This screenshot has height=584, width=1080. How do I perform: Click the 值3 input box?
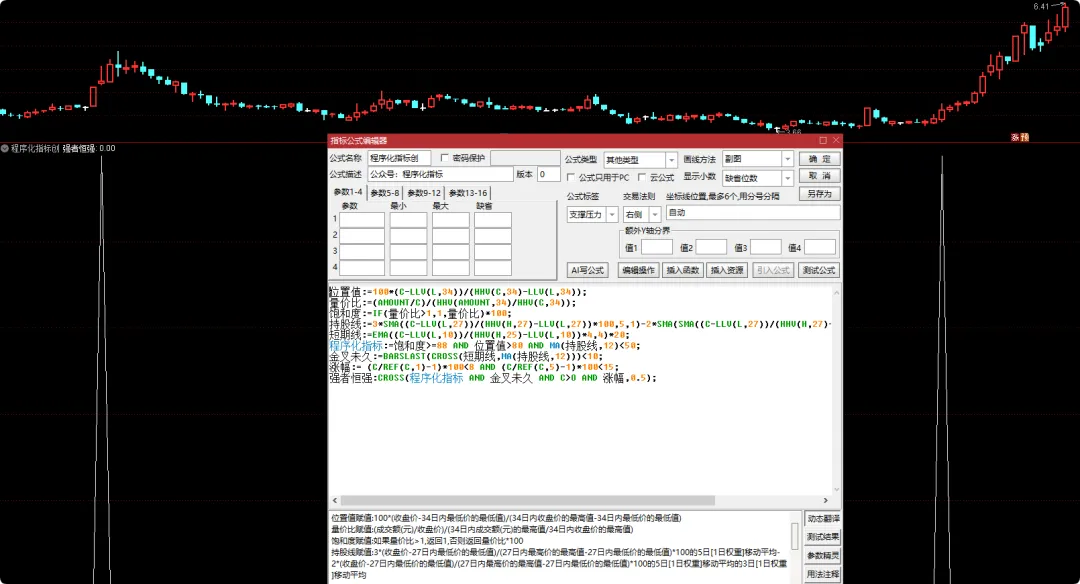click(765, 247)
